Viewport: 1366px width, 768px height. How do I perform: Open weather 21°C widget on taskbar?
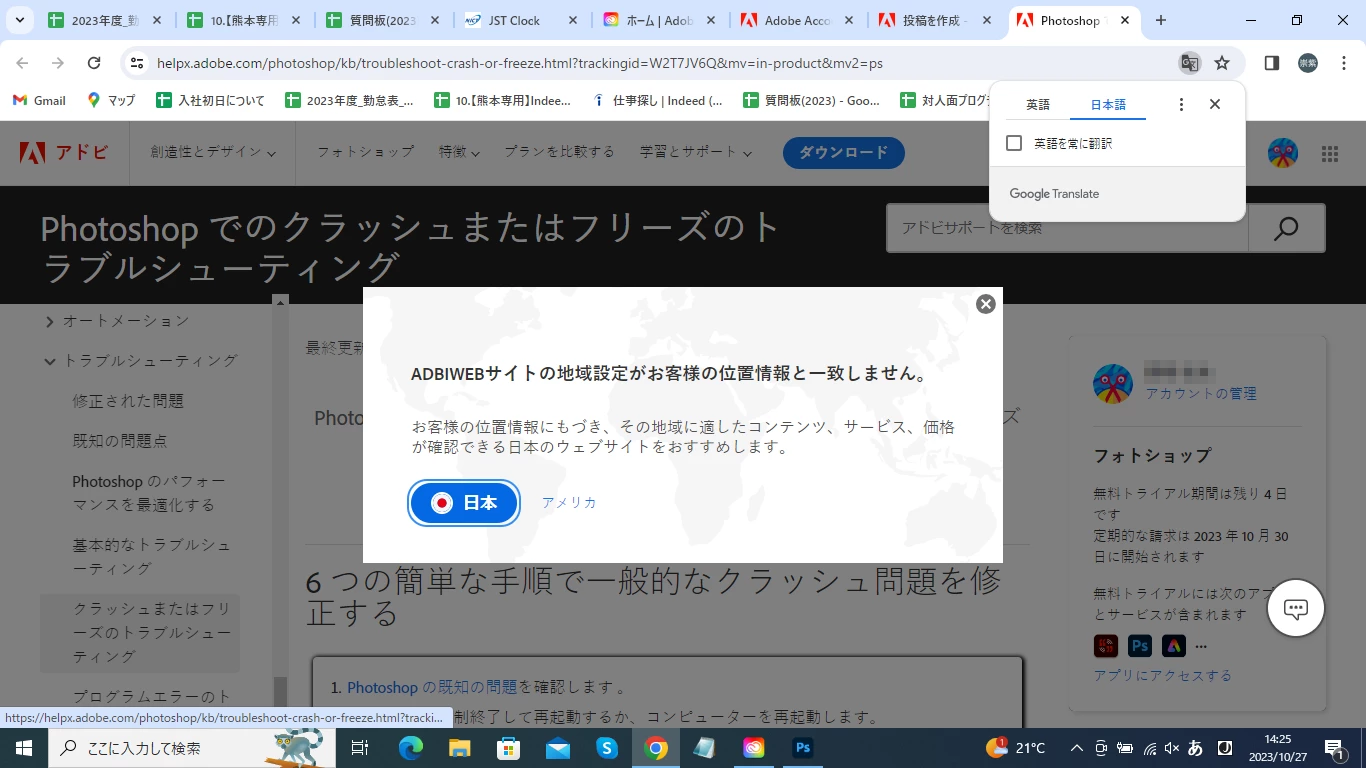1016,748
